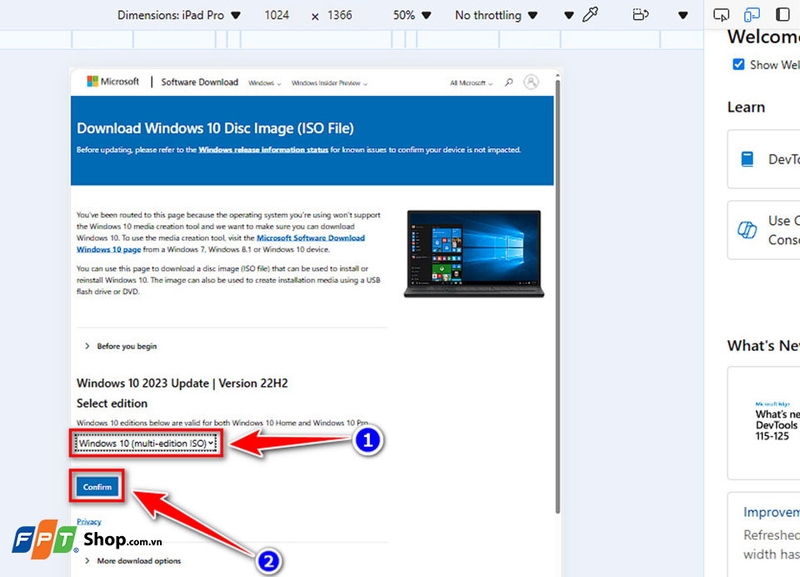Expand the Windows Insider Preview menu
This screenshot has width=800, height=577.
click(x=329, y=83)
